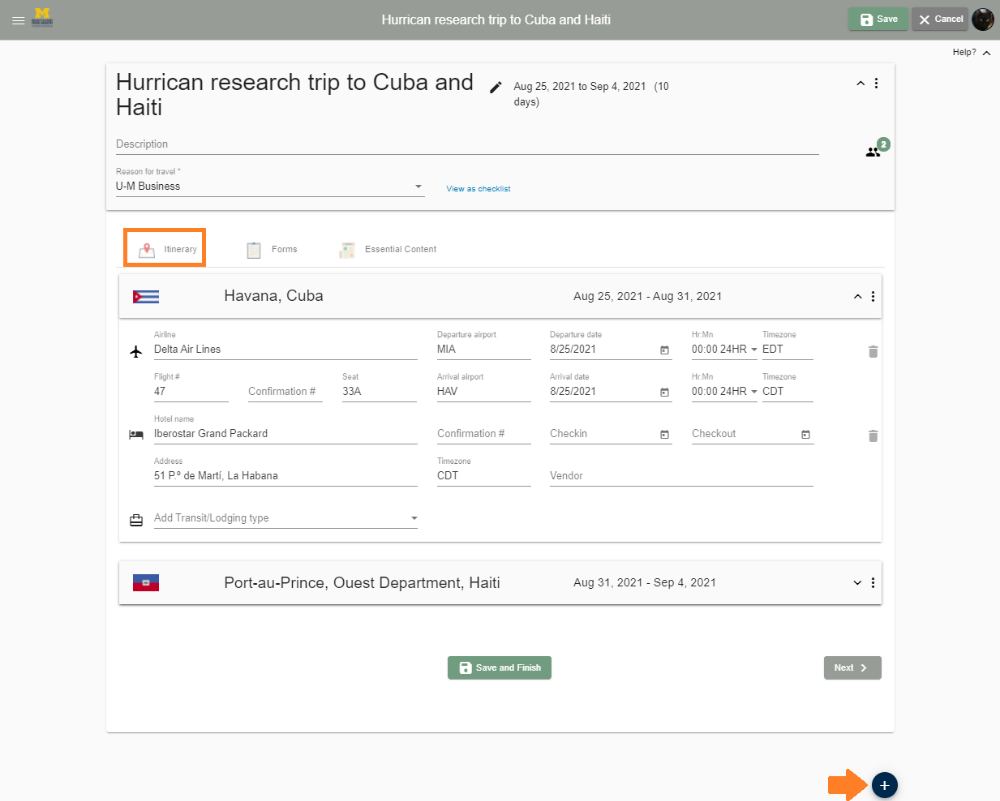This screenshot has height=801, width=1000.
Task: Switch to the Forms tab
Action: click(x=272, y=249)
